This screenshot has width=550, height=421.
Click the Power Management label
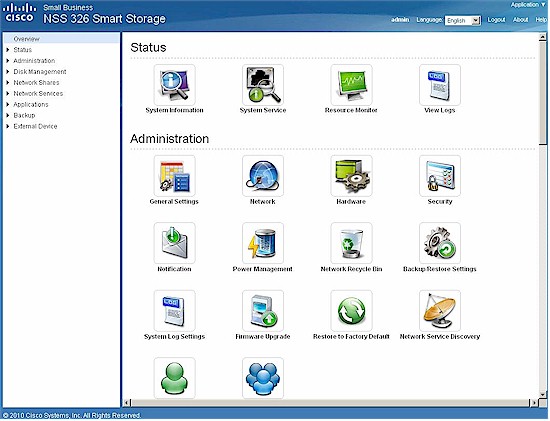pyautogui.click(x=262, y=269)
